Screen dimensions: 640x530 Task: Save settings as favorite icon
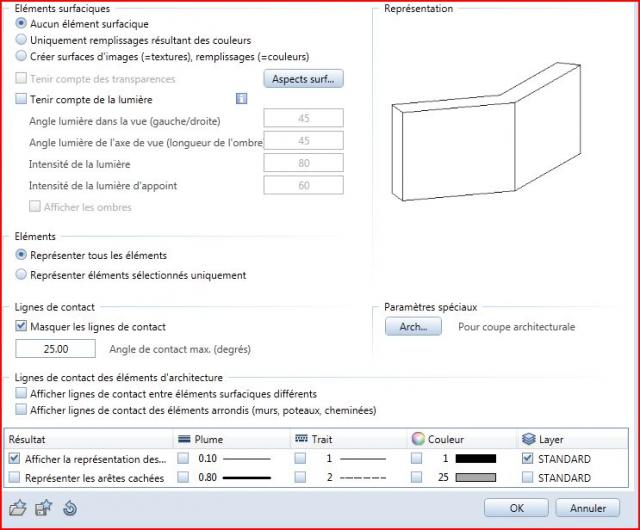tap(44, 508)
